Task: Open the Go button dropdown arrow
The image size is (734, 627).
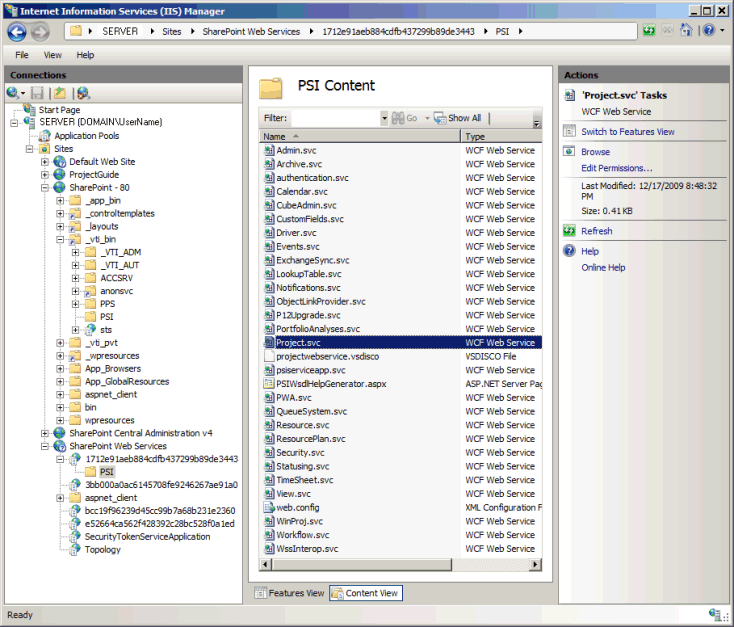Action: 427,118
